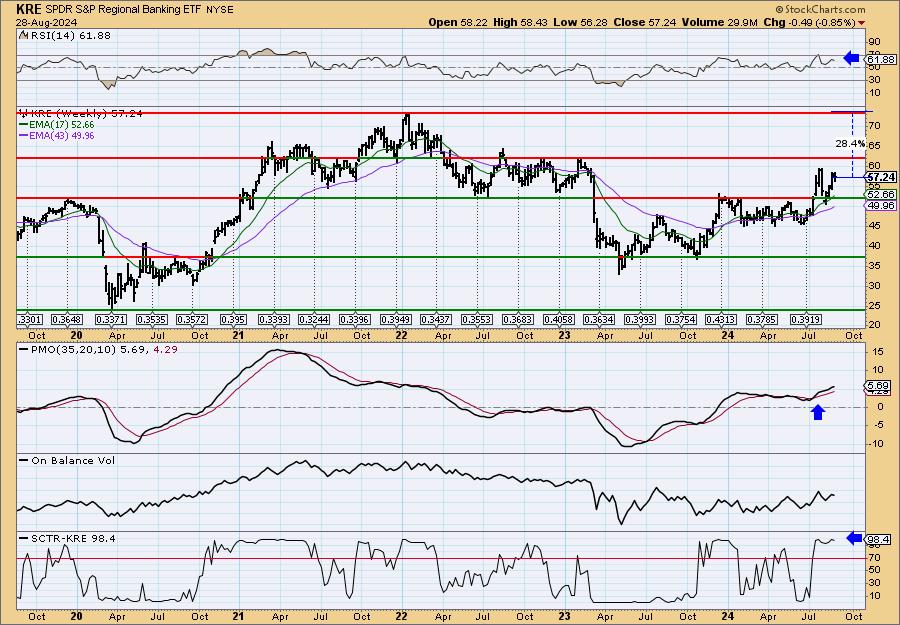Click the 0.3754 dividend value
This screenshot has height=625, width=900.
coord(681,319)
